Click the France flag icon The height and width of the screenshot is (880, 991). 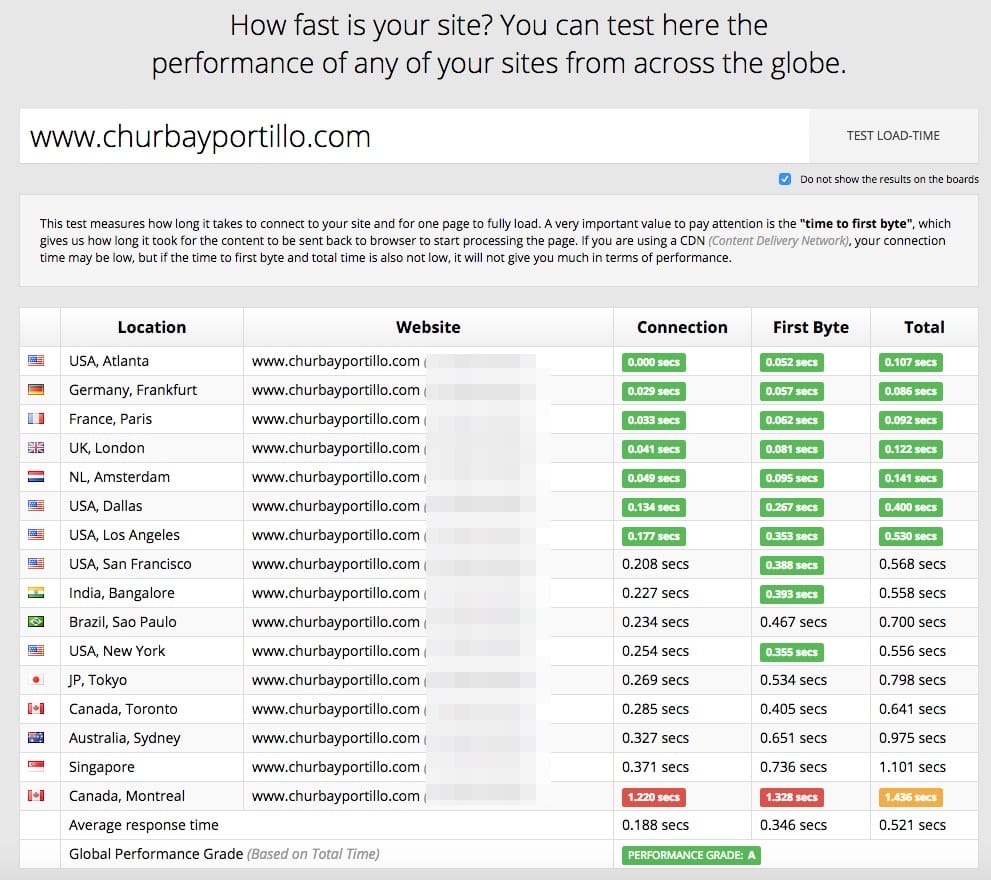tap(36, 419)
